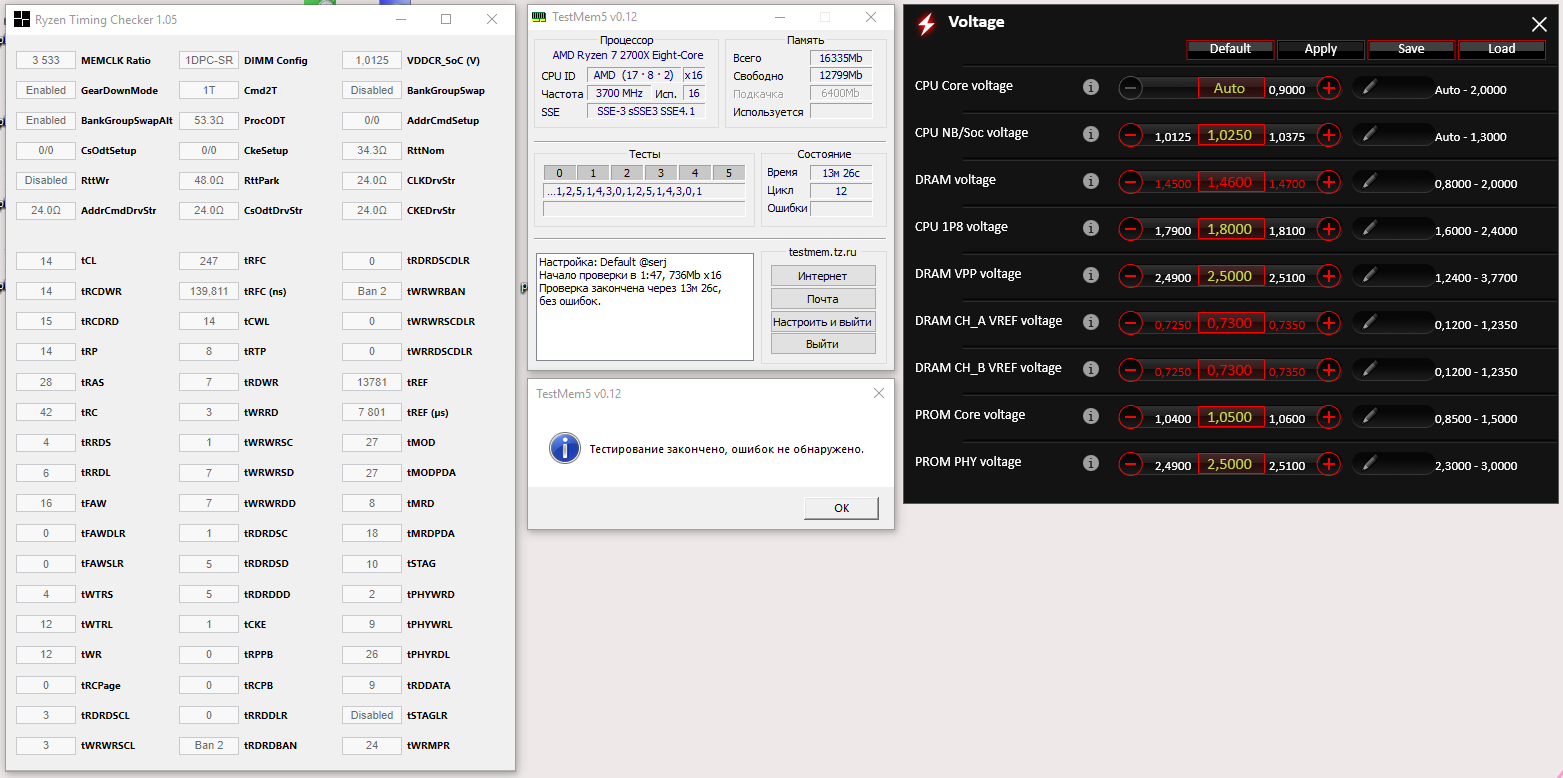Select the tRFC value 247
This screenshot has height=778, width=1563.
209,261
